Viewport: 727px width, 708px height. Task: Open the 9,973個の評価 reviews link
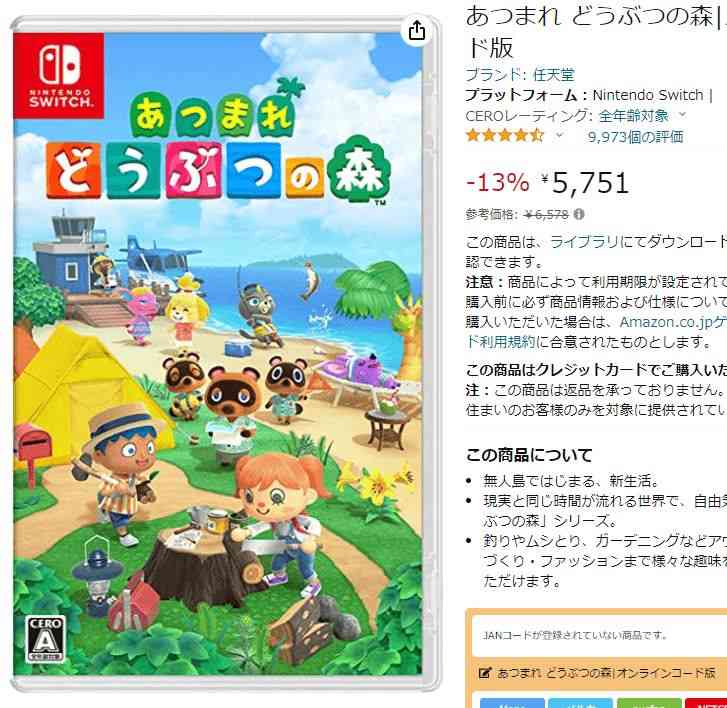(x=635, y=137)
